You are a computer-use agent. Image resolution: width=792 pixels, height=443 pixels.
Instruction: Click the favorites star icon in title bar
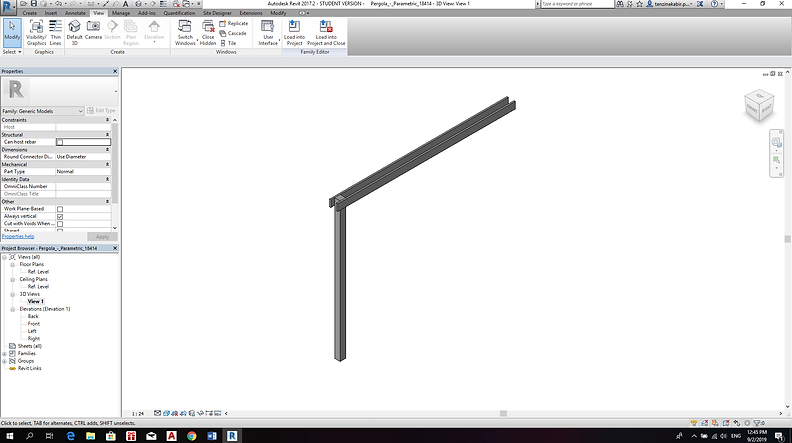[x=639, y=4]
